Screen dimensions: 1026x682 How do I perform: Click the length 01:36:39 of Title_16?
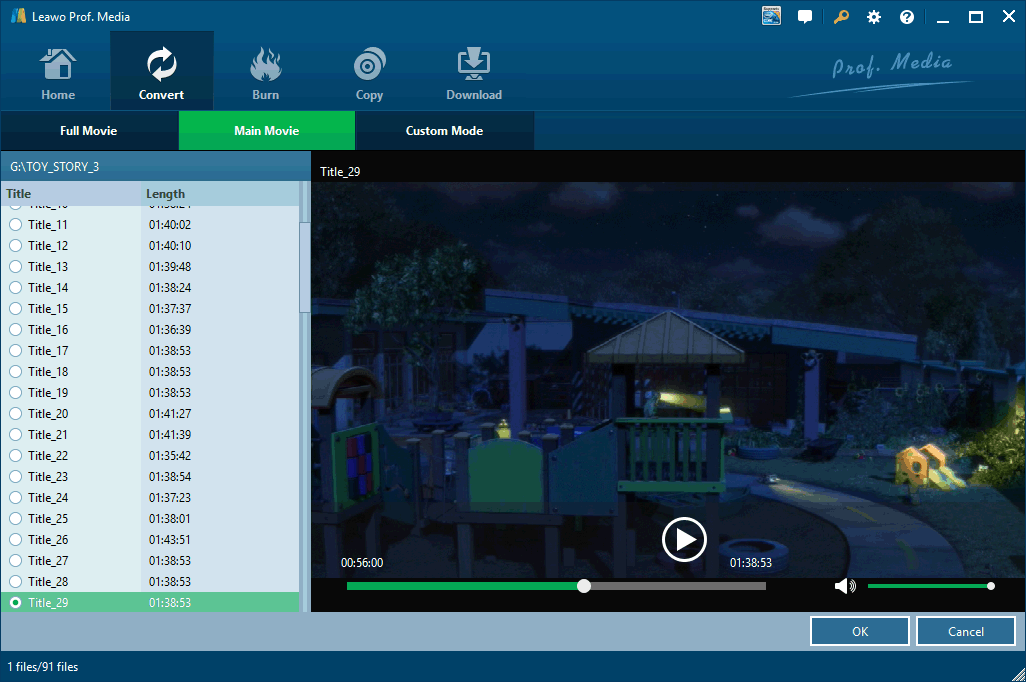point(170,329)
